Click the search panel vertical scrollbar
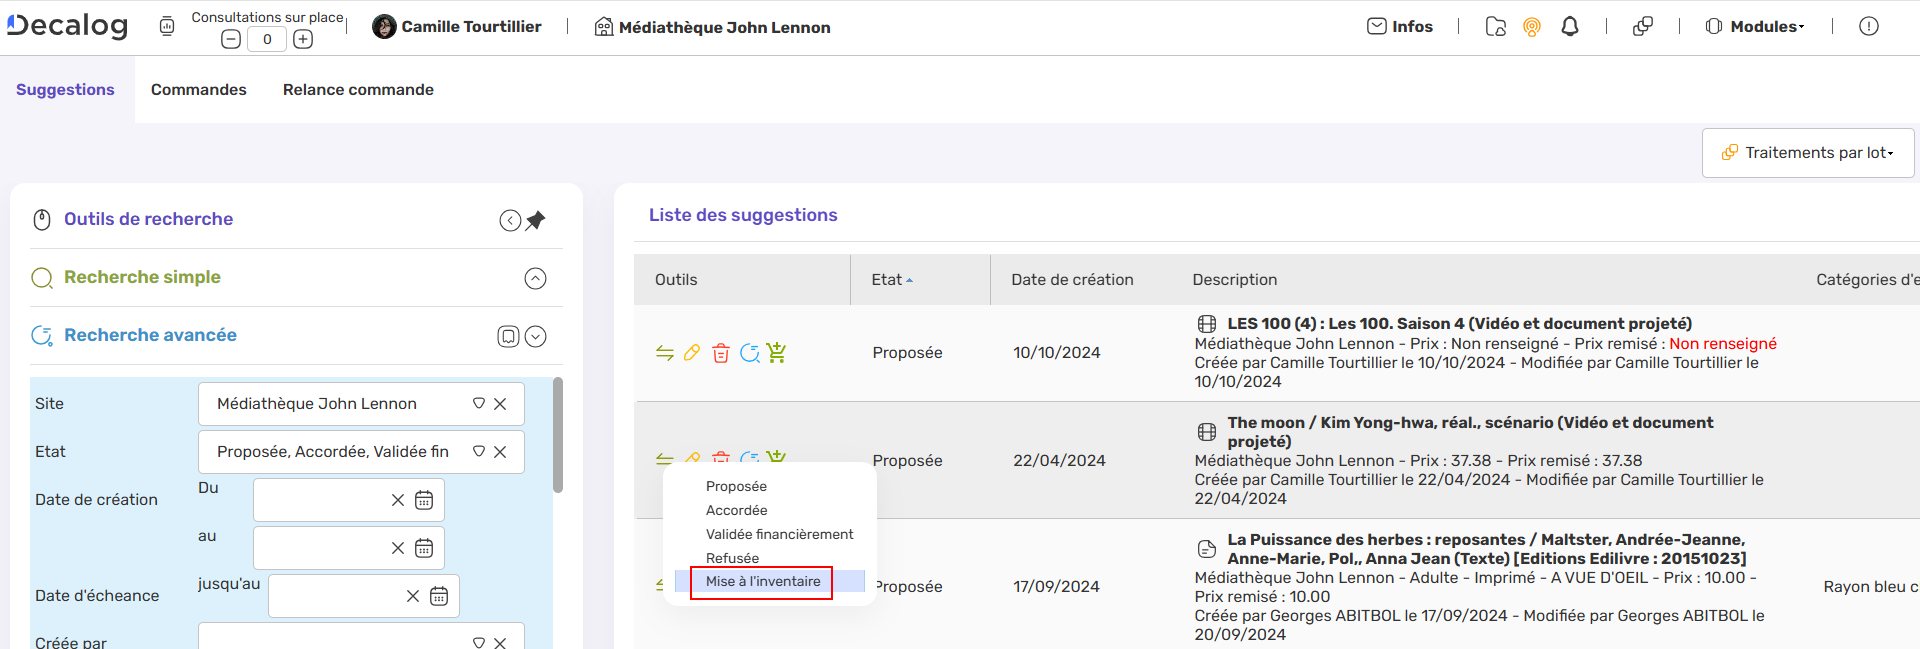The image size is (1920, 649). point(558,435)
